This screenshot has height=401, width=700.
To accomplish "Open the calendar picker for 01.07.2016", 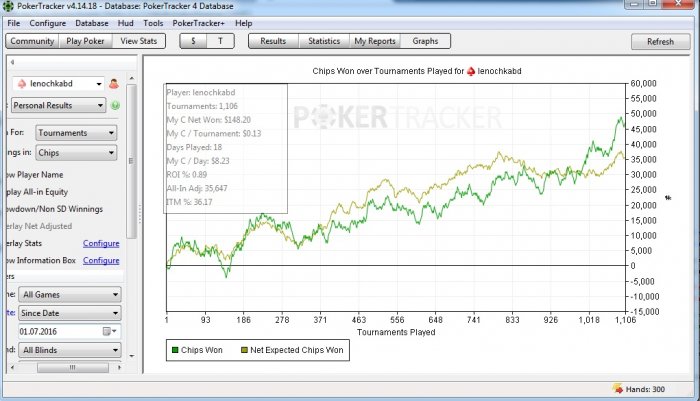I will [x=109, y=331].
